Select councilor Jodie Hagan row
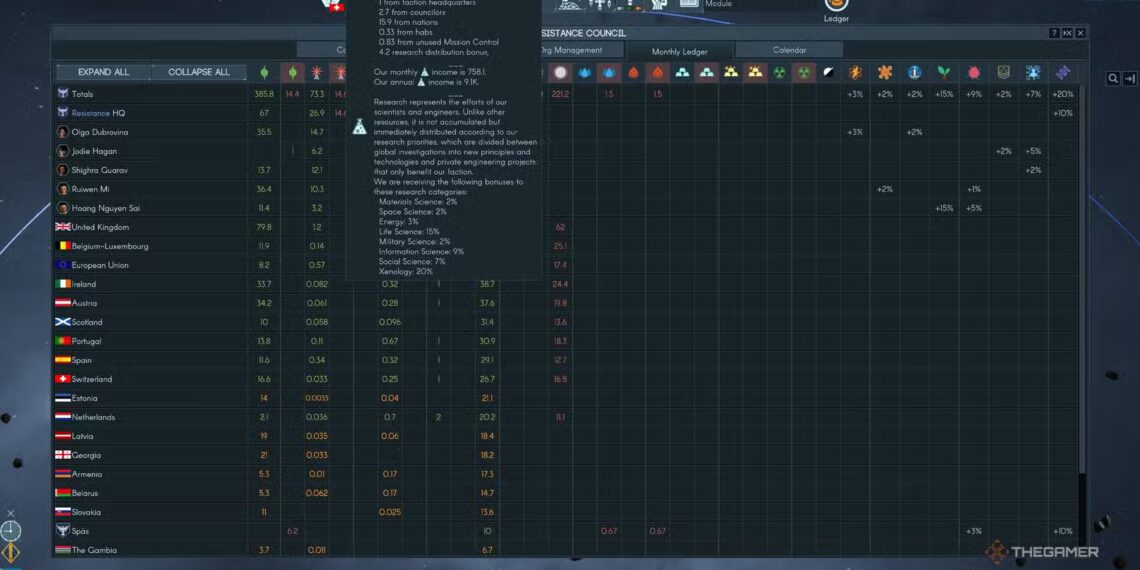 (x=566, y=151)
